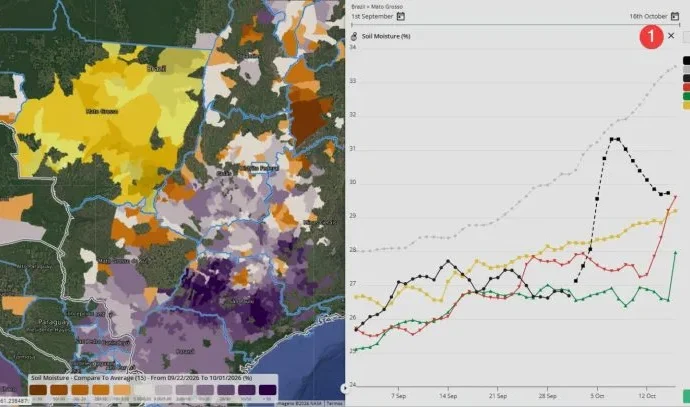Click the Distrito Federal label on the map

tap(259, 168)
